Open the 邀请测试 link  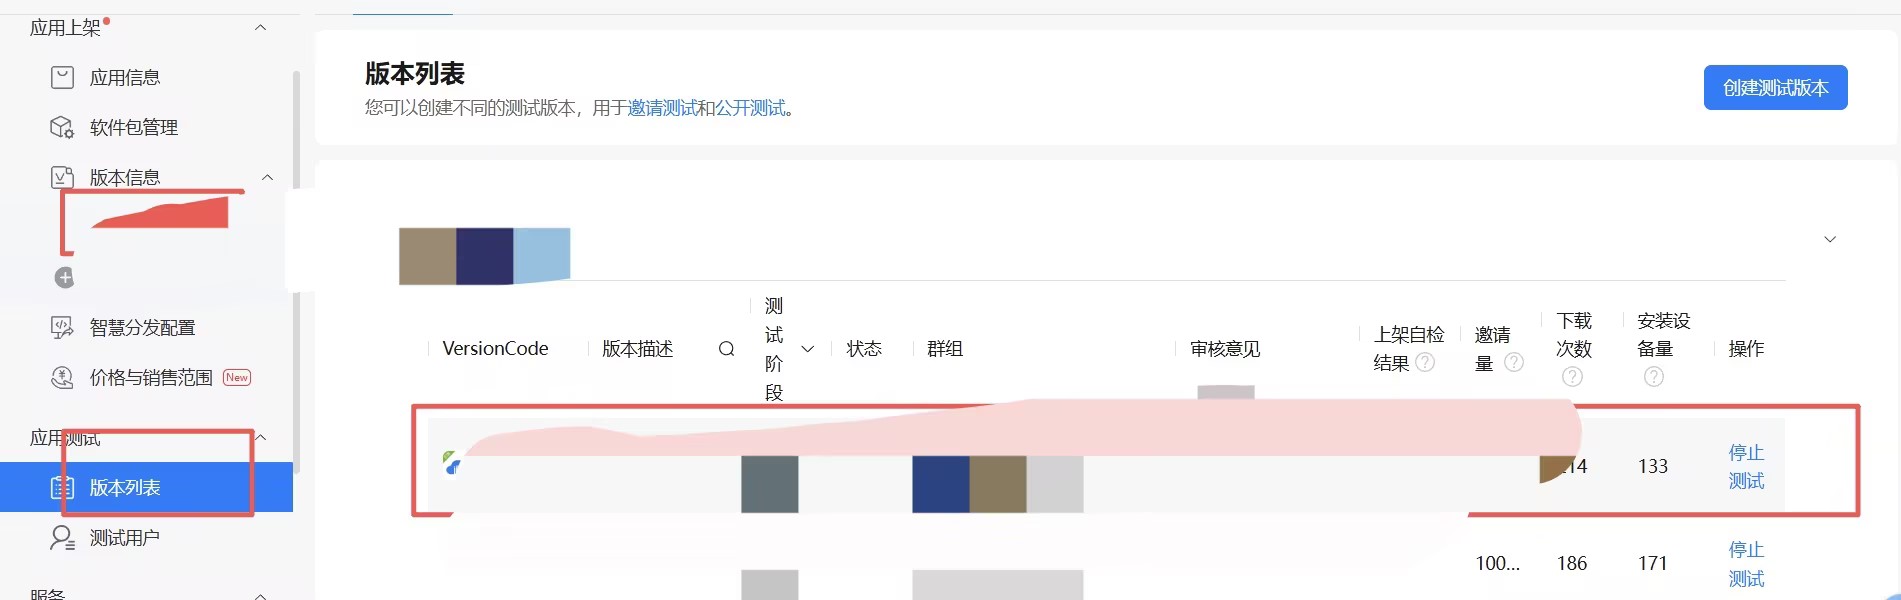662,108
